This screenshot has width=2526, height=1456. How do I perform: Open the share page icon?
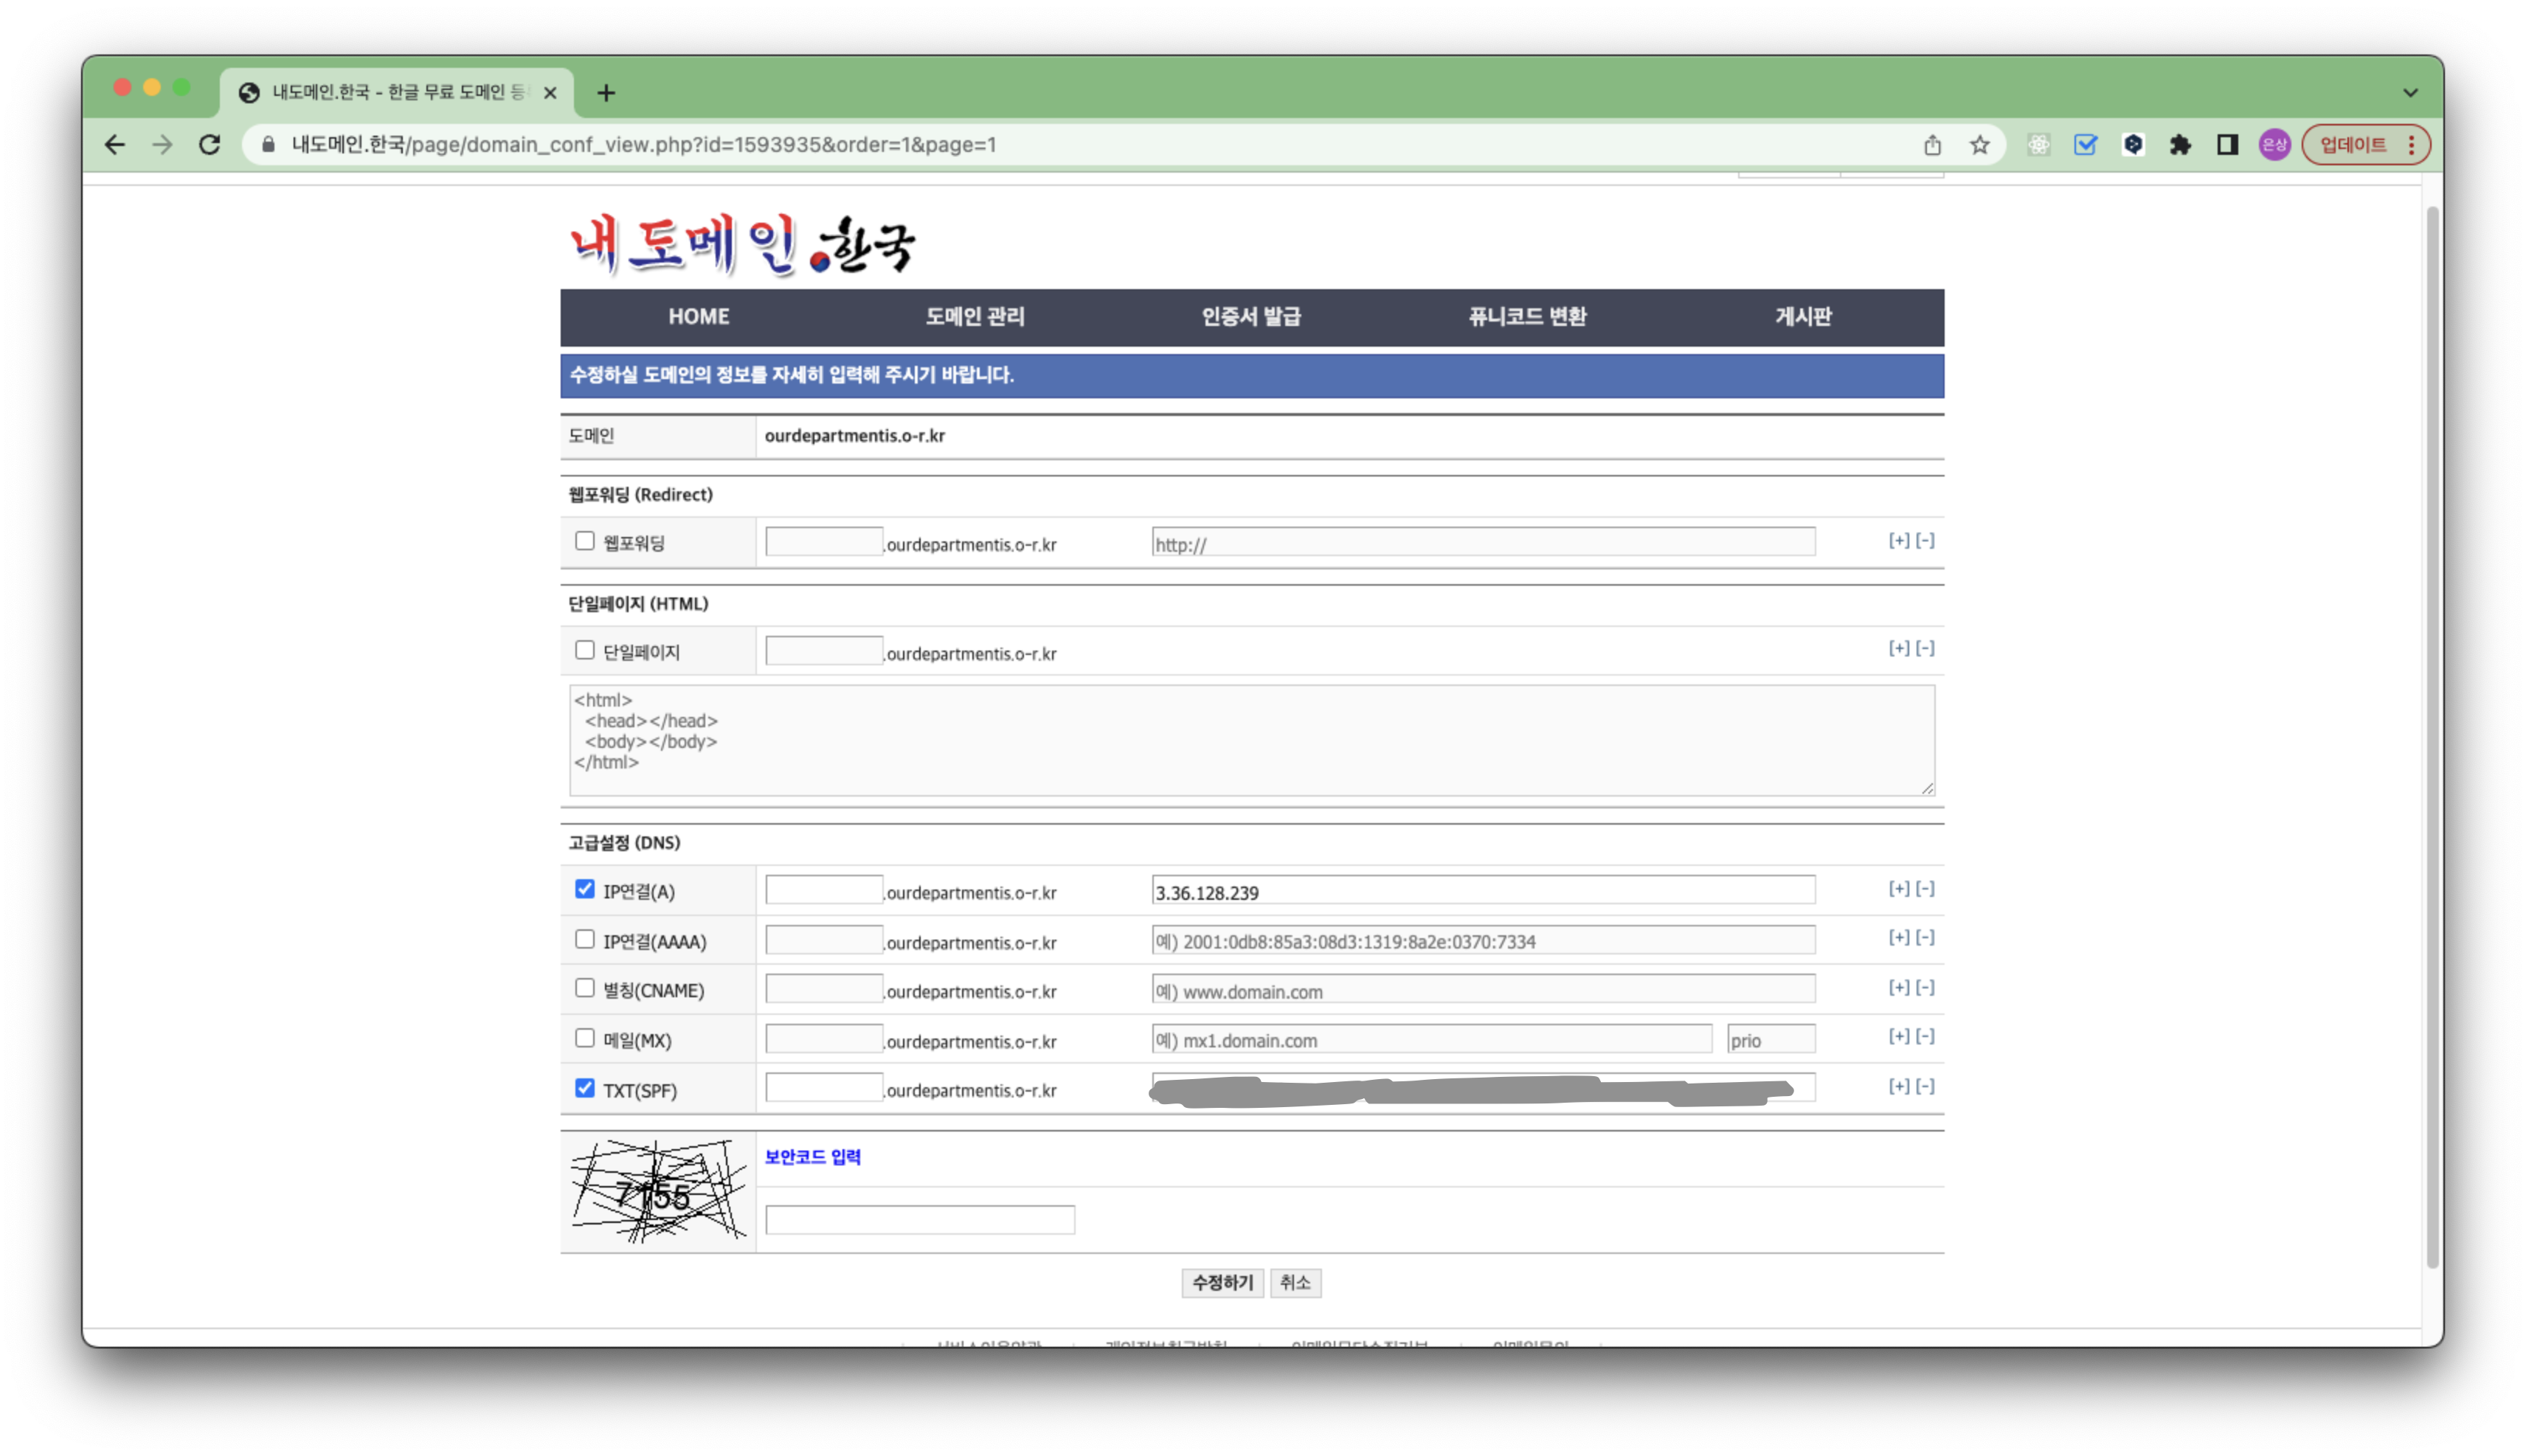coord(1932,145)
